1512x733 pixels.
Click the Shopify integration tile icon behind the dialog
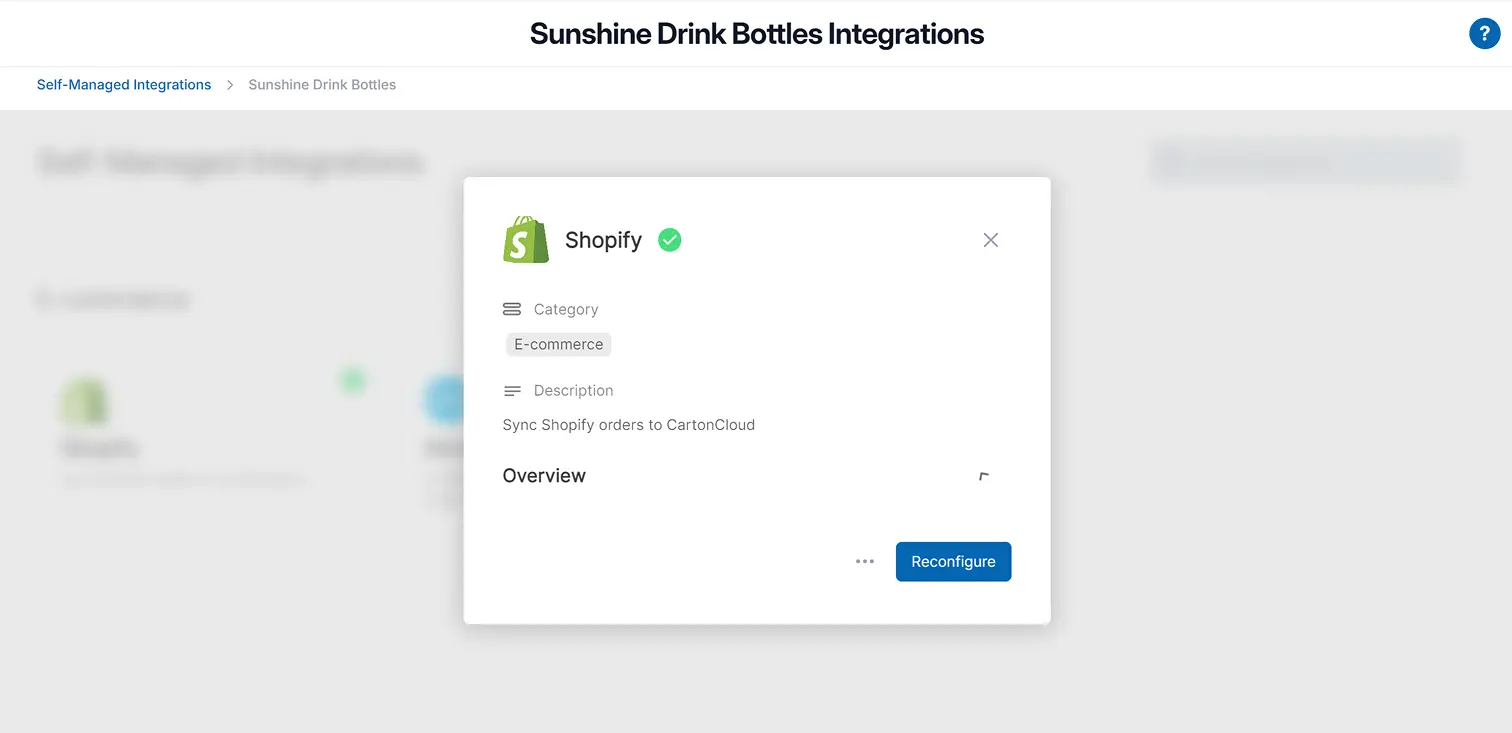(85, 398)
